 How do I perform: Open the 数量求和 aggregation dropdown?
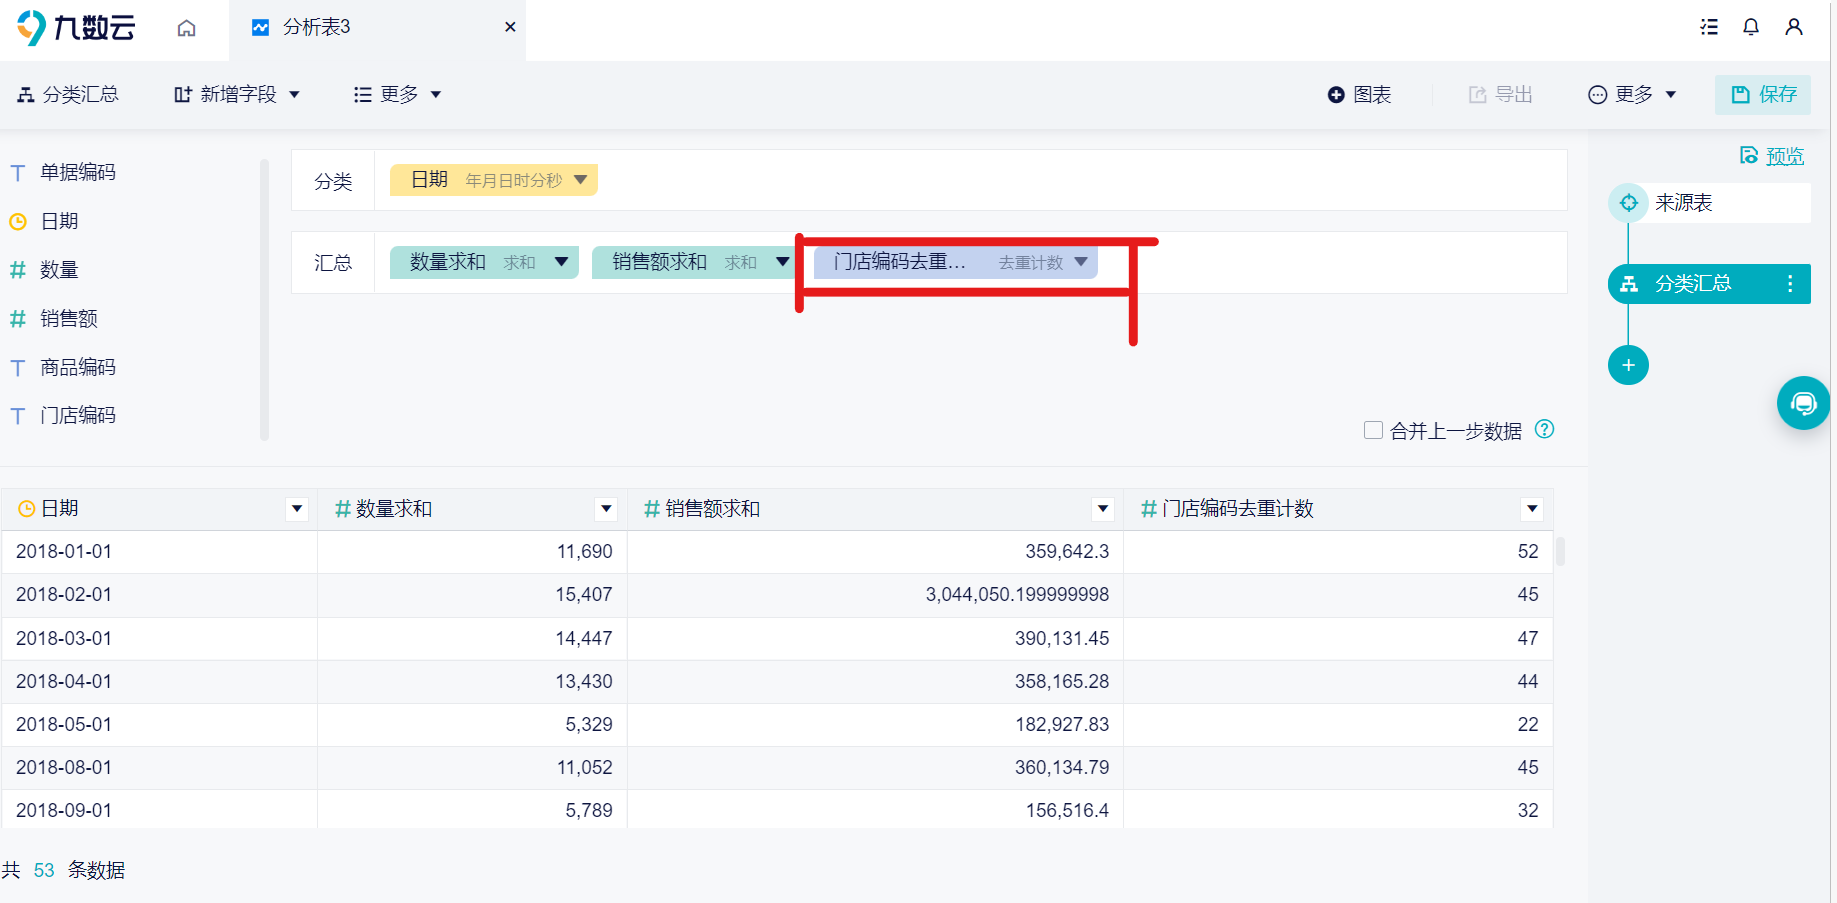click(562, 262)
